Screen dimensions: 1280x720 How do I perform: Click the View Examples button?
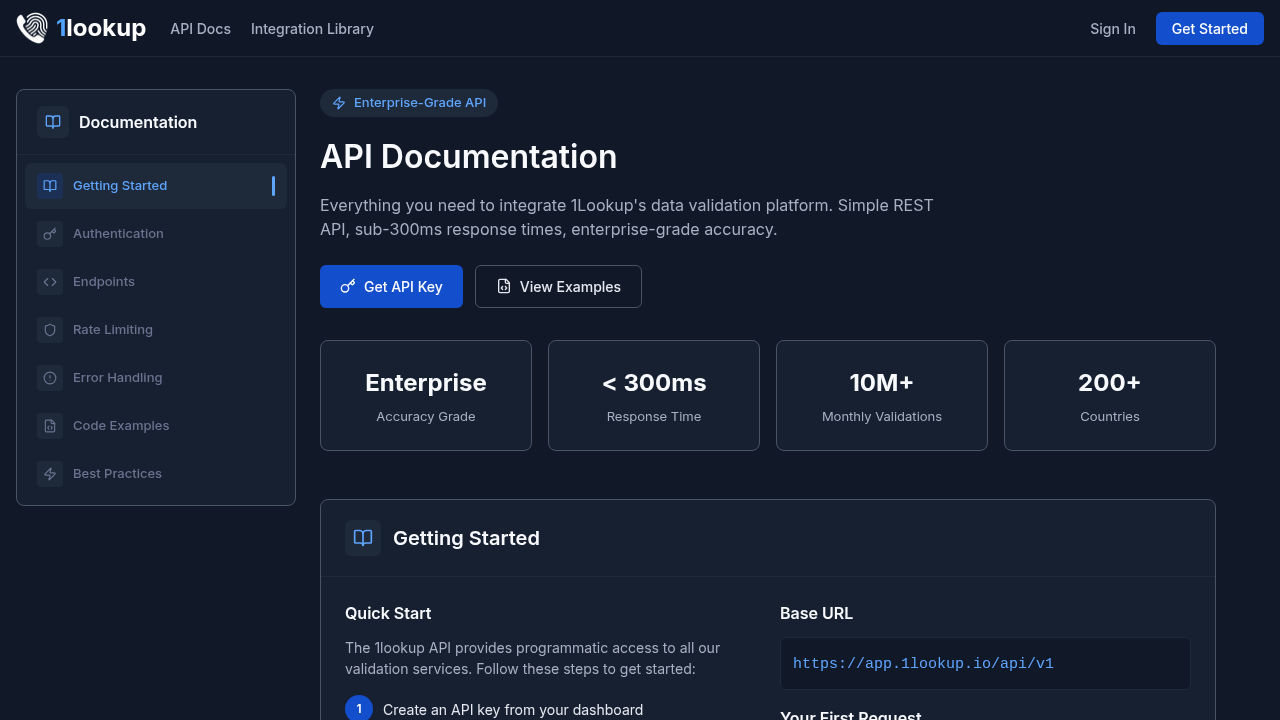pyautogui.click(x=558, y=287)
